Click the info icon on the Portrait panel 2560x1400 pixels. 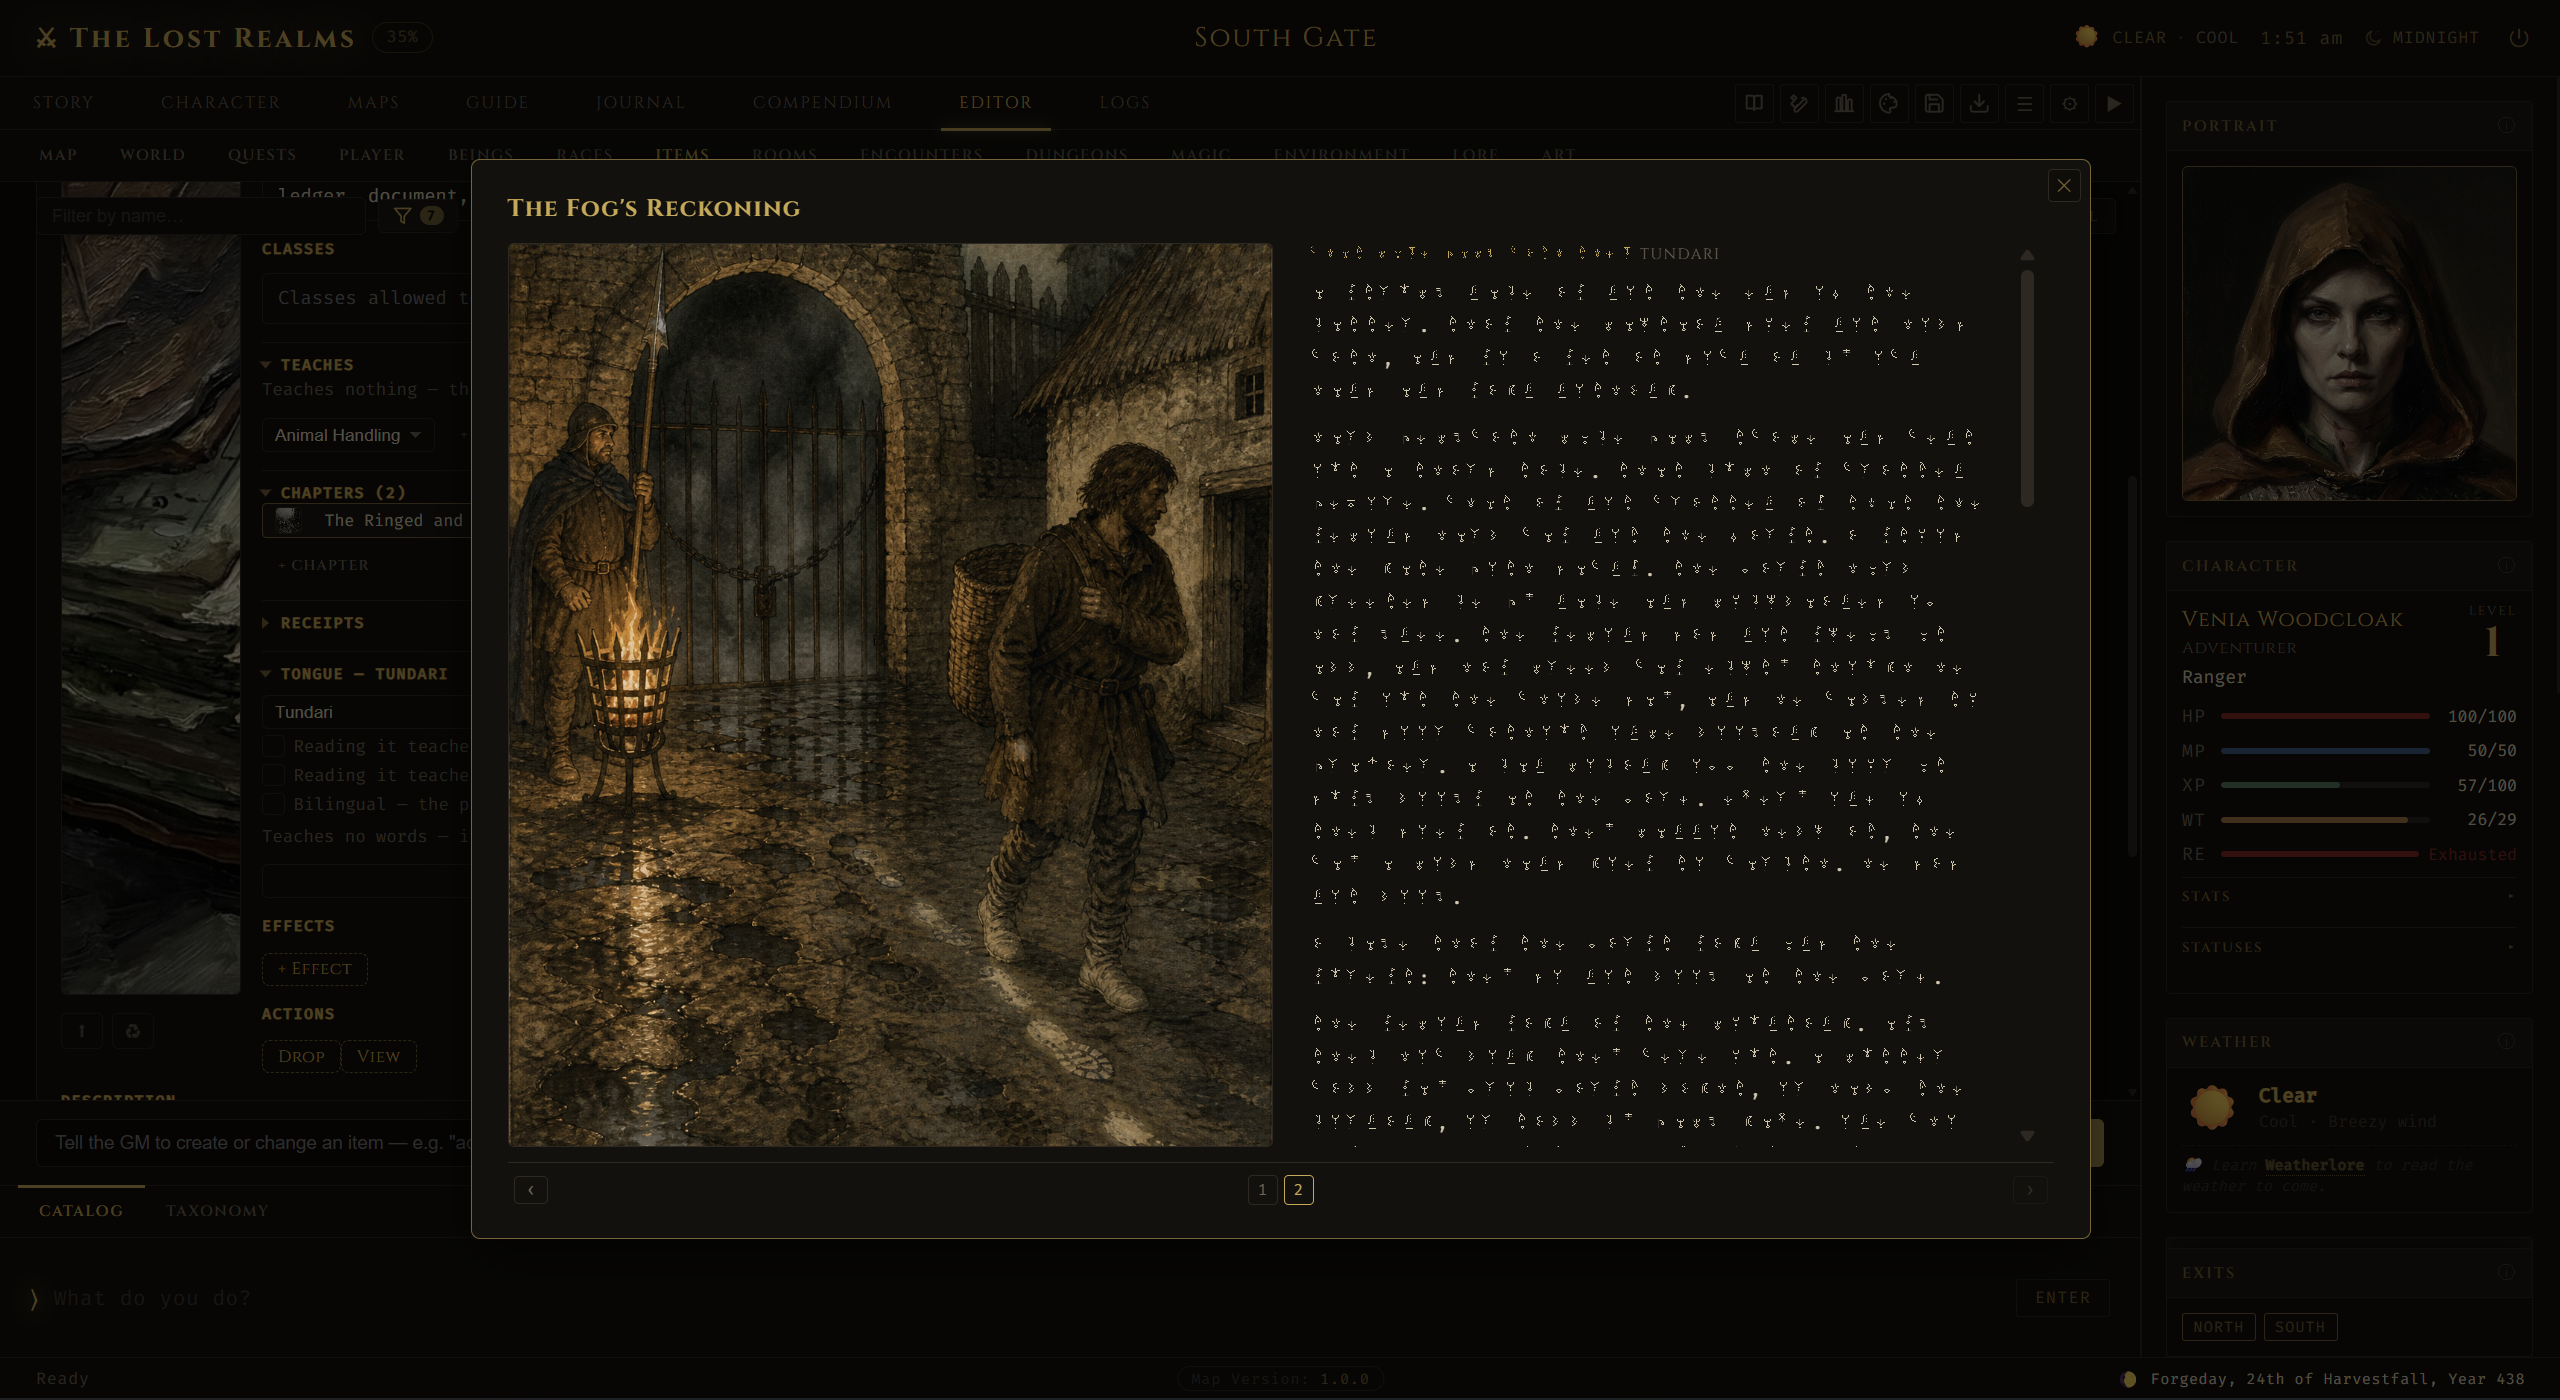(2506, 125)
